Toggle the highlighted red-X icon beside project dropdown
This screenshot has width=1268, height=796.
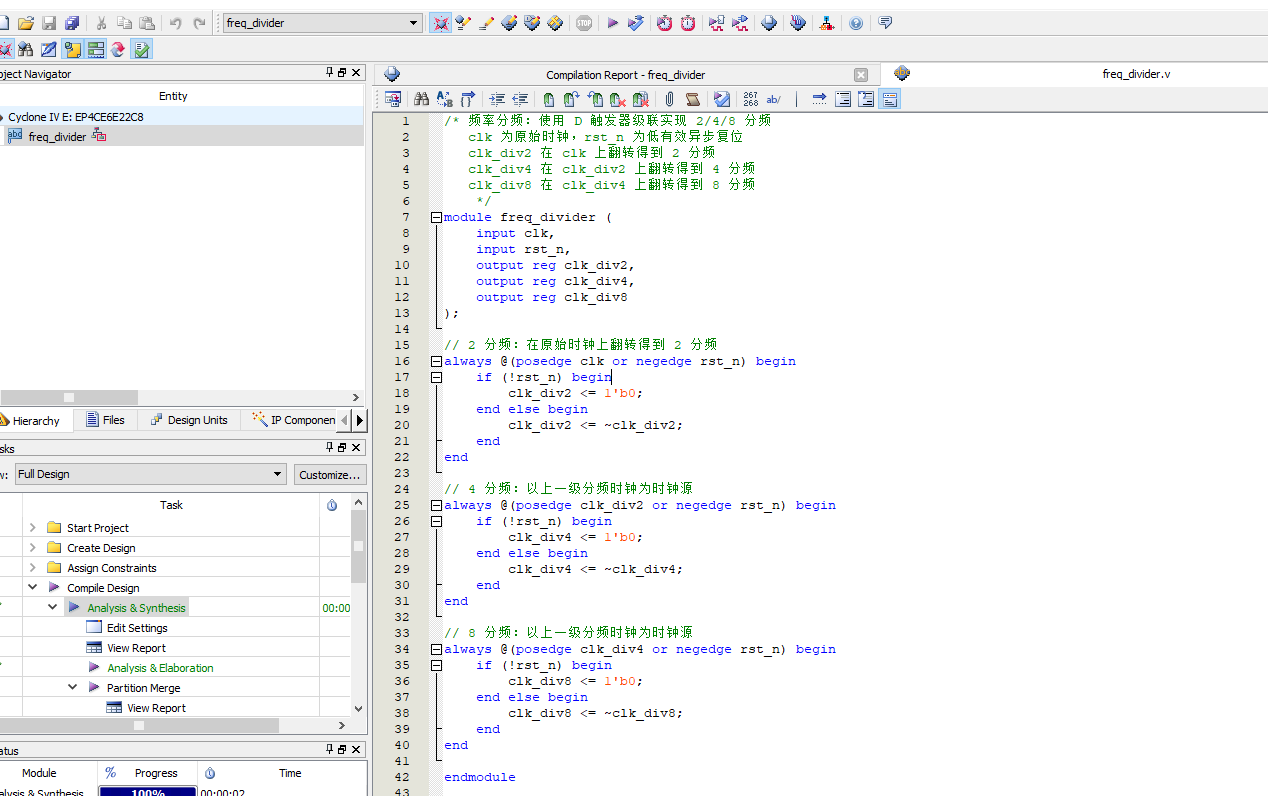pos(440,23)
